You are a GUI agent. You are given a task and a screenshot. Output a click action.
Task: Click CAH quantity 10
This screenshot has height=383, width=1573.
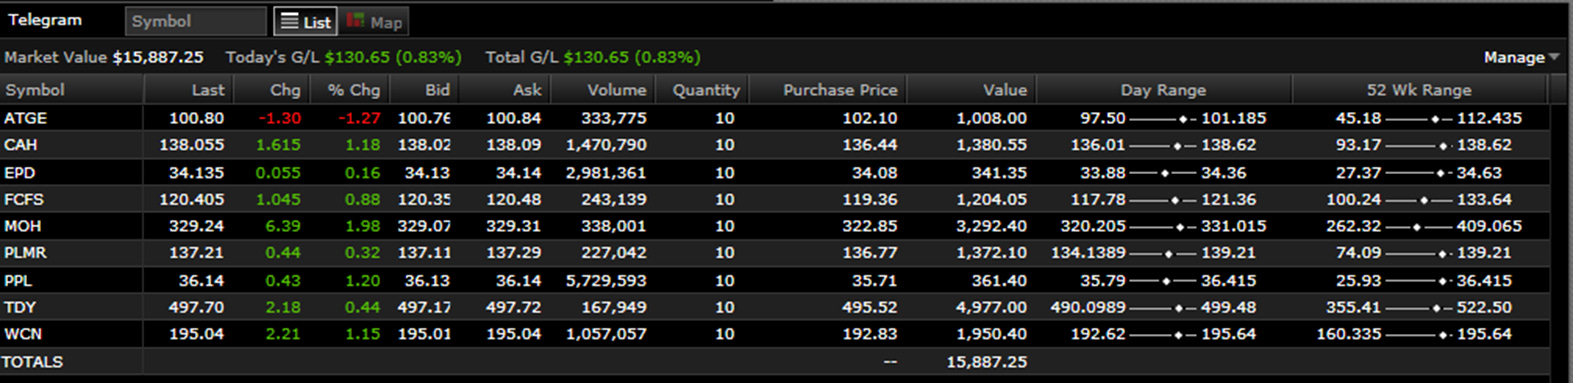(x=725, y=145)
